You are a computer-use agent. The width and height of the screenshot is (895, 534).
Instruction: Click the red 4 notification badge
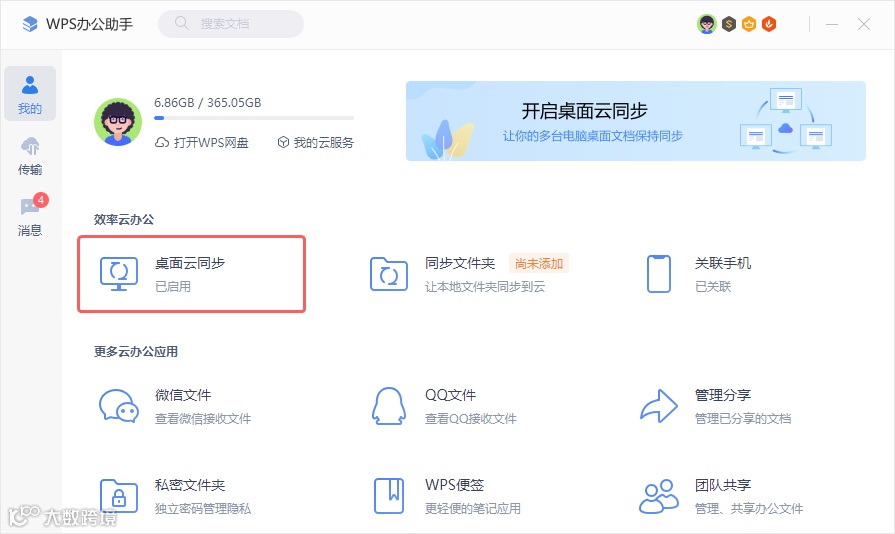pyautogui.click(x=41, y=200)
